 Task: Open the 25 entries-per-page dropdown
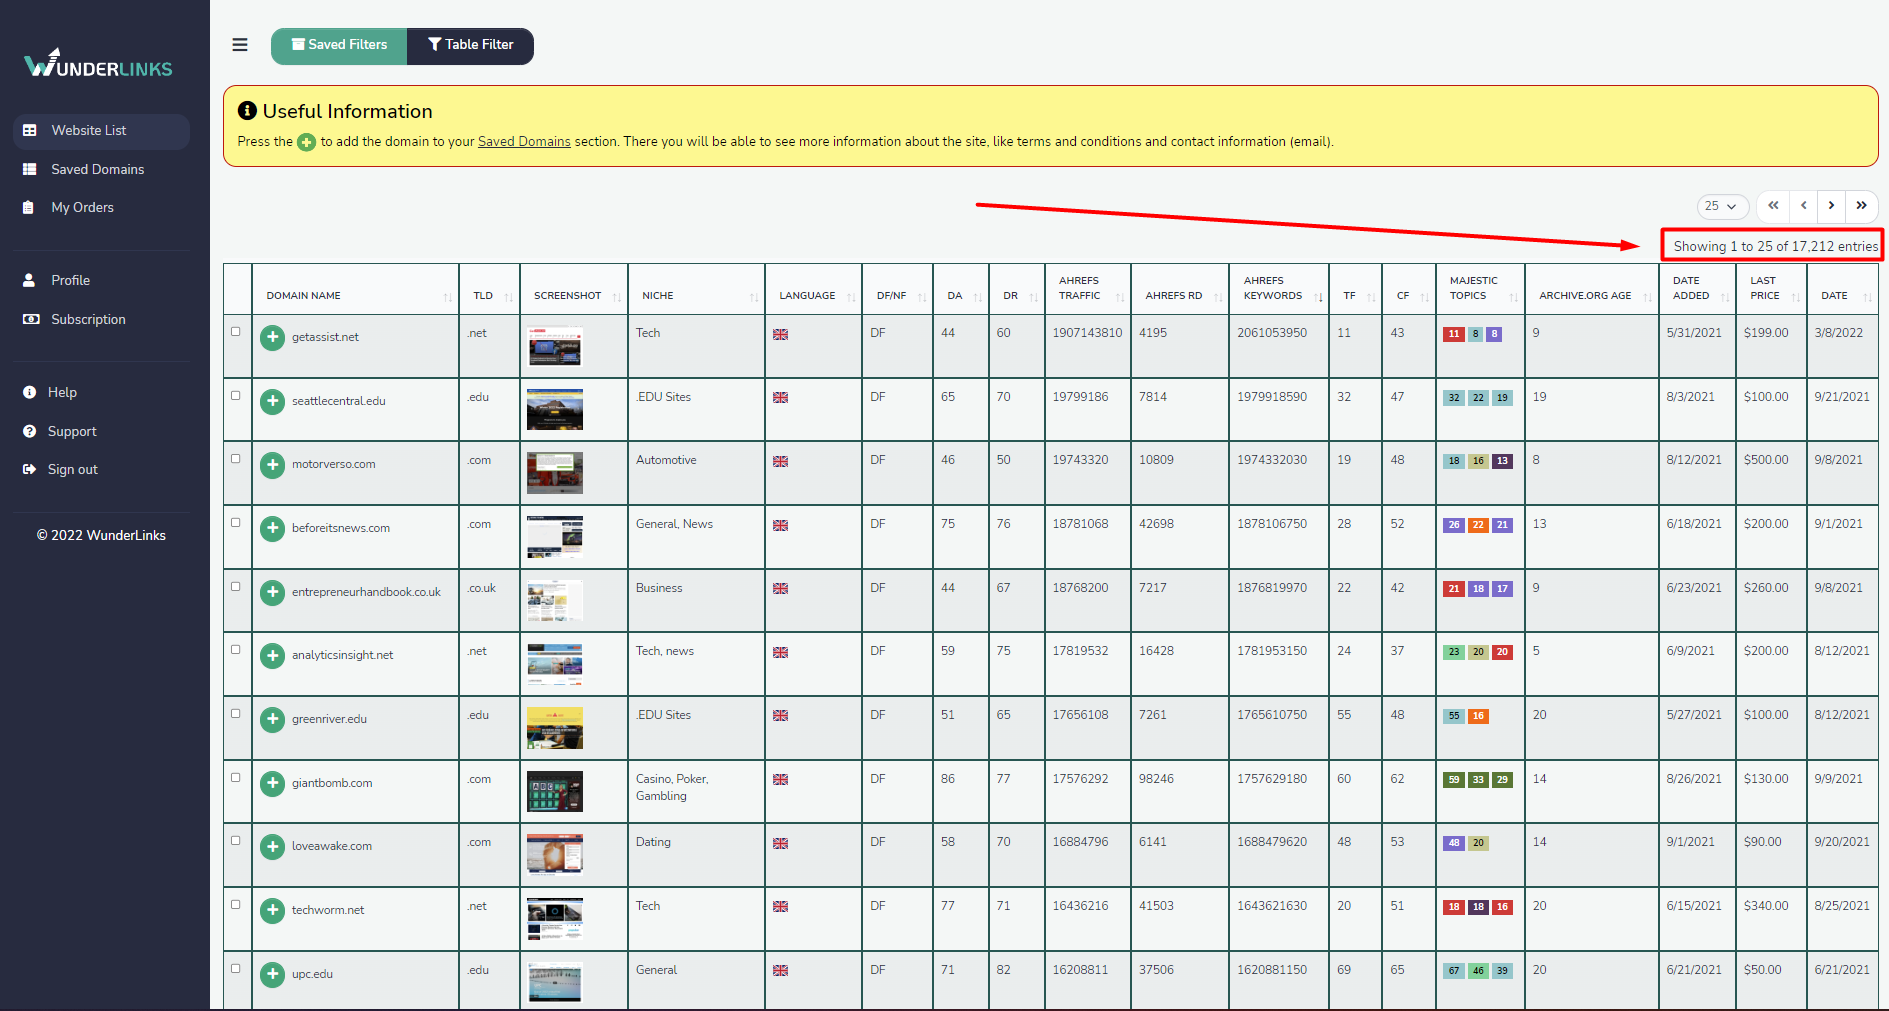point(1722,207)
